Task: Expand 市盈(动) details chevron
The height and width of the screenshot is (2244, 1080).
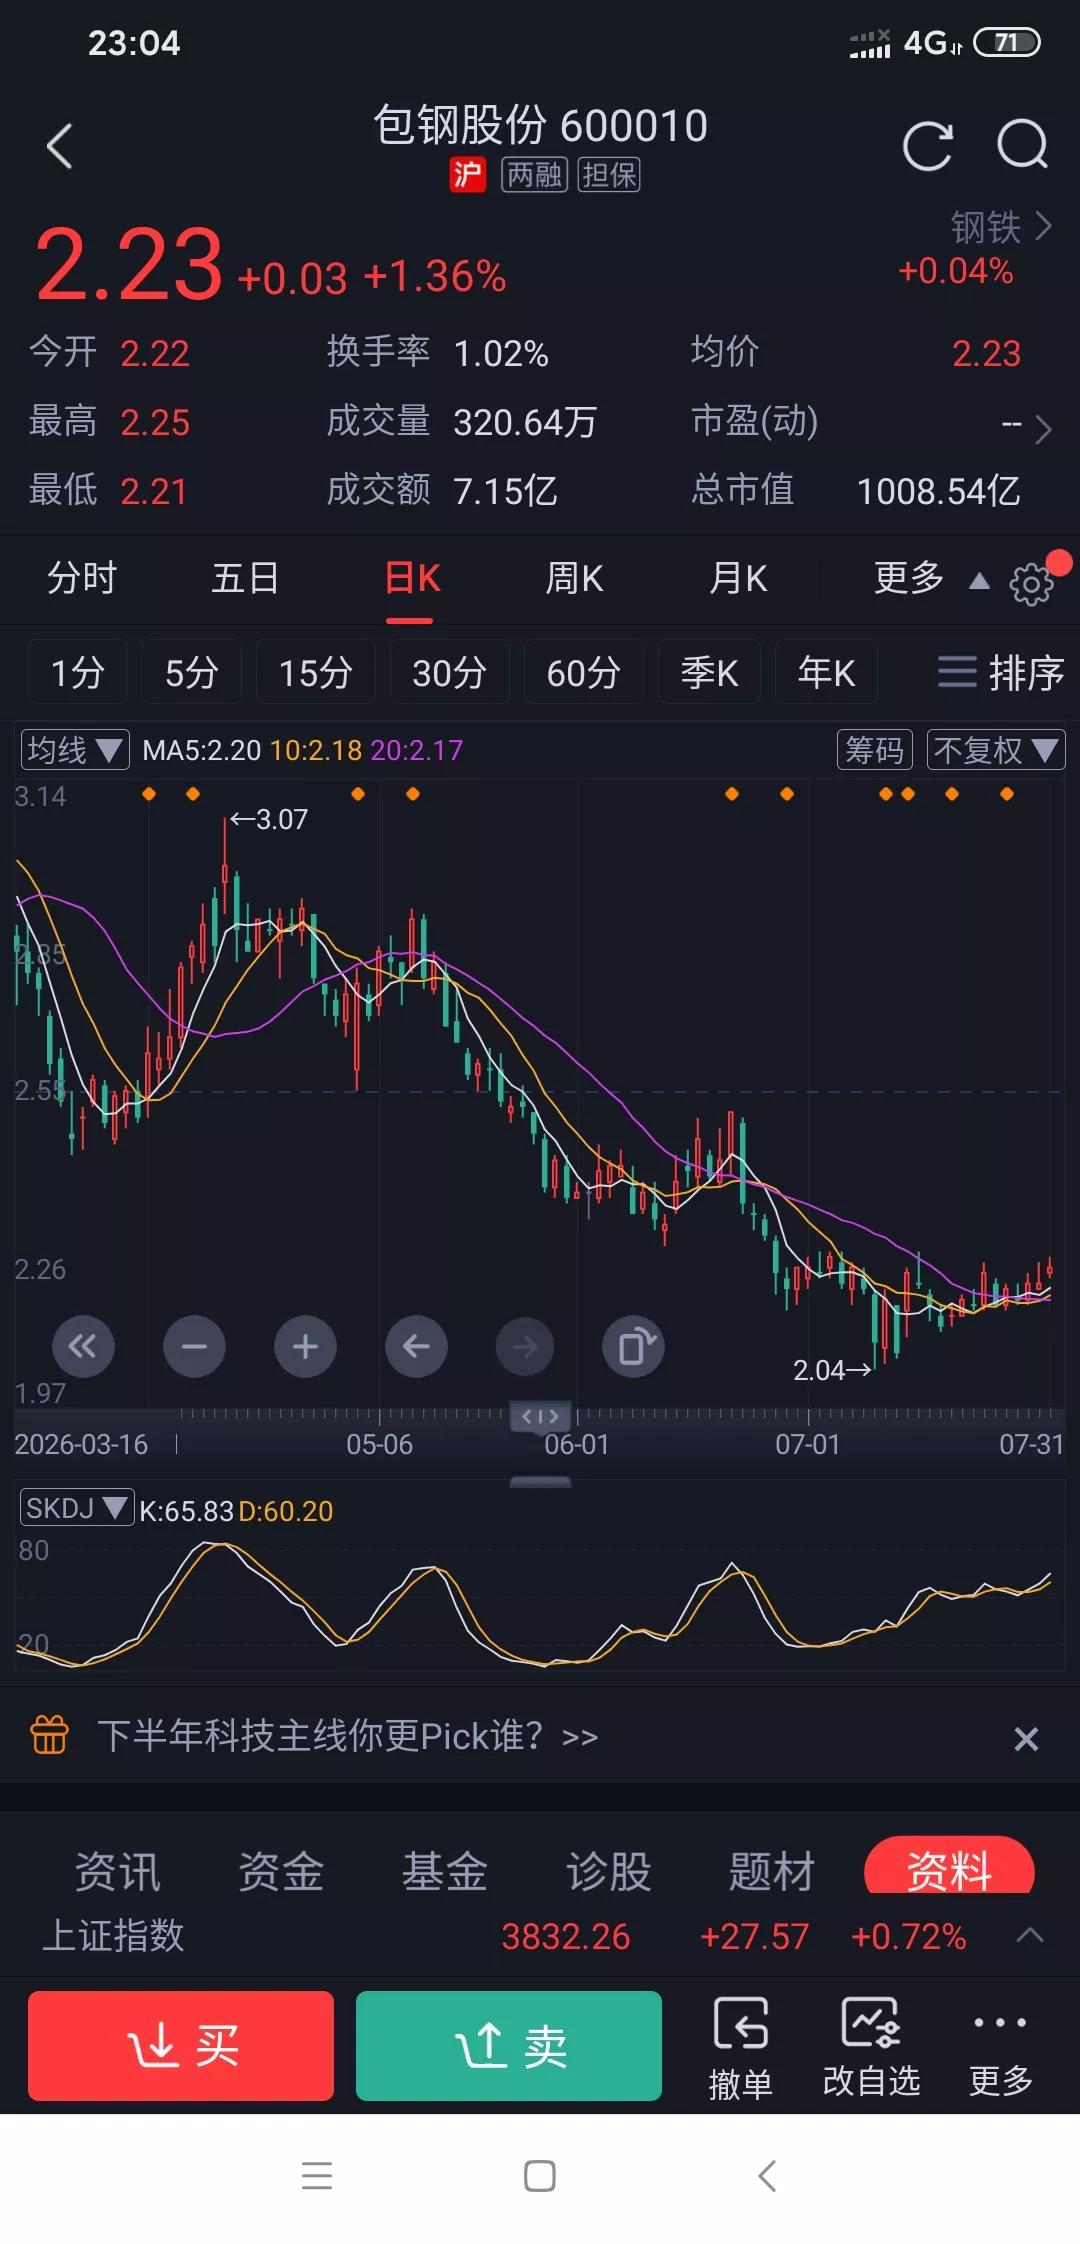Action: click(1043, 429)
